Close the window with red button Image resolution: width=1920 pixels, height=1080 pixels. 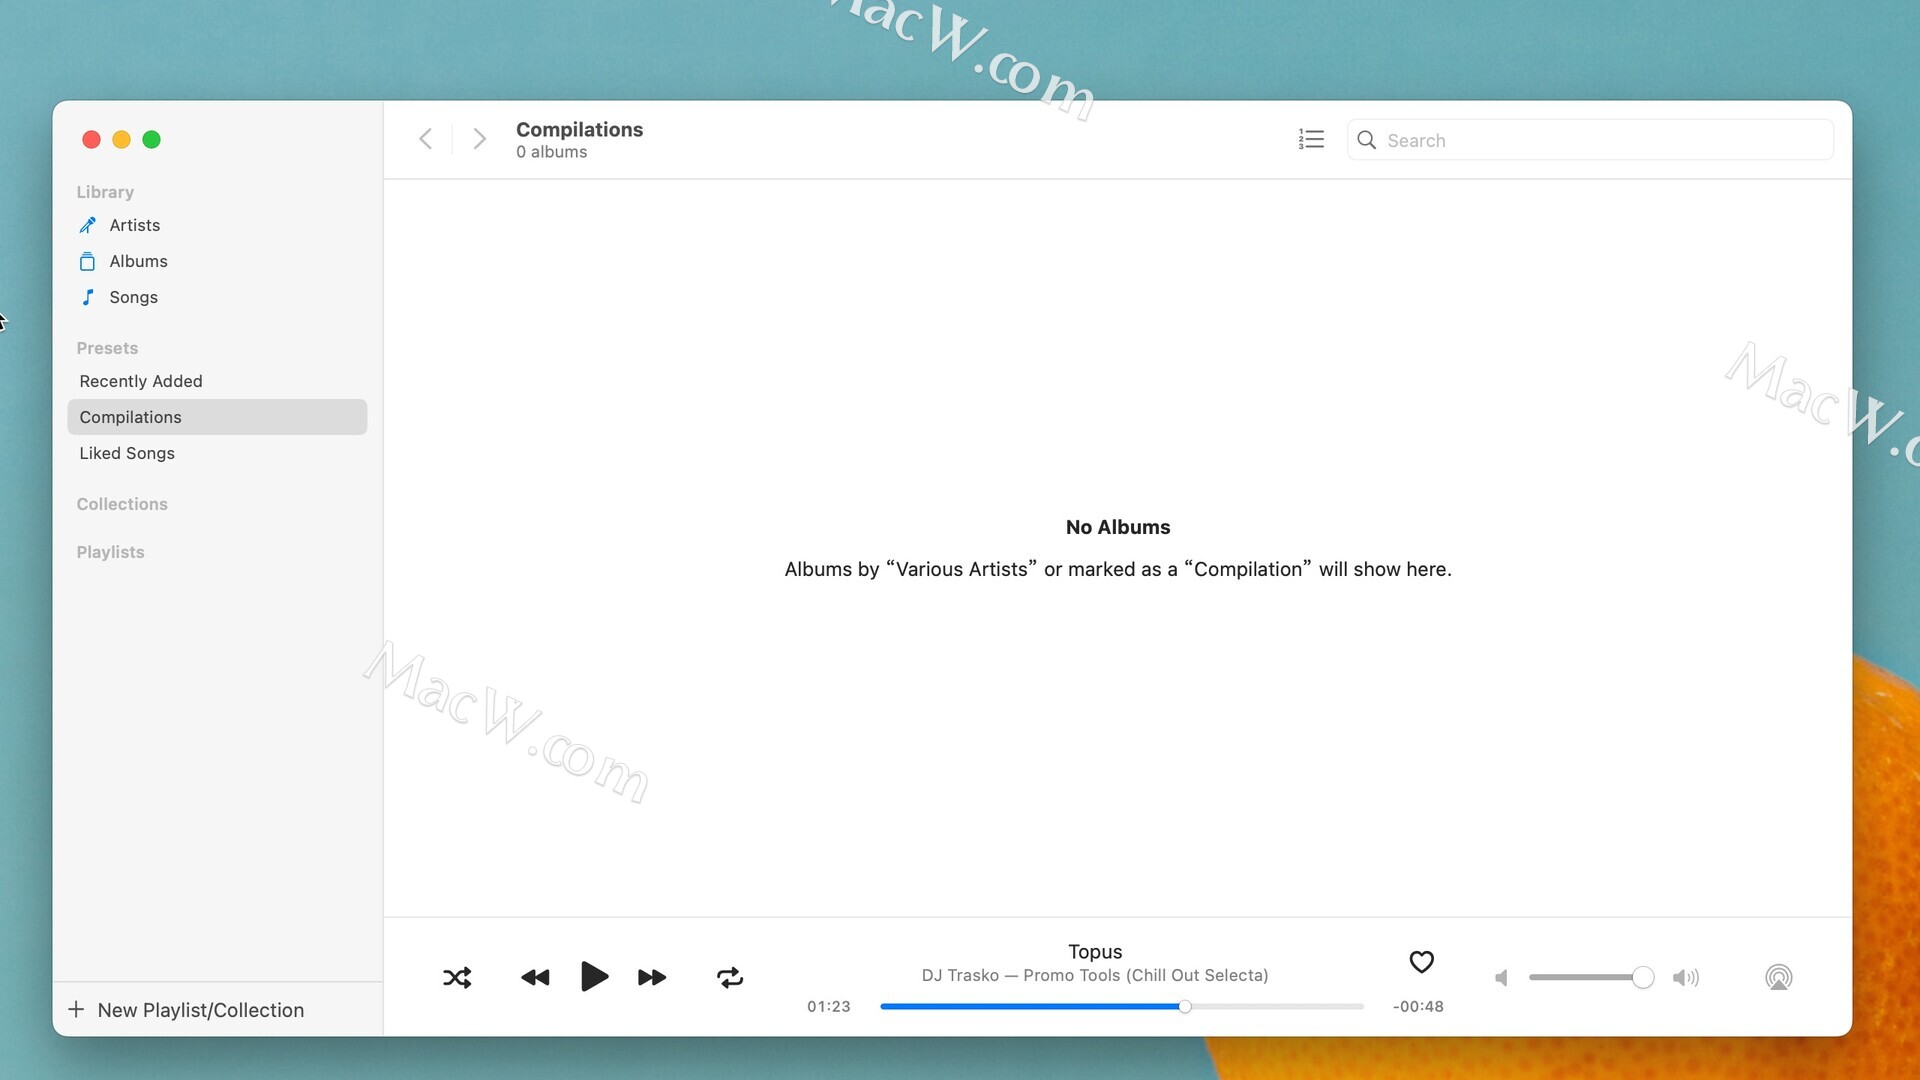[91, 140]
